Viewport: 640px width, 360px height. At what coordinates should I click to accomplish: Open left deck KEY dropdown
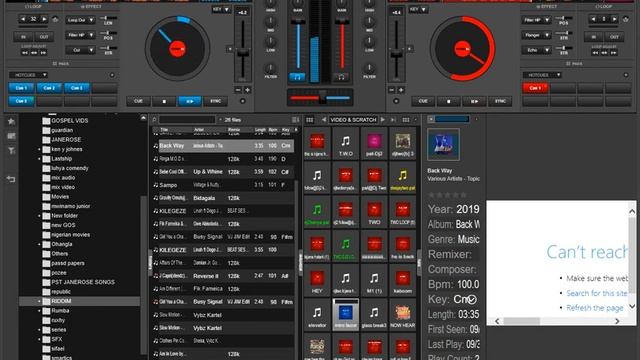pos(222,9)
